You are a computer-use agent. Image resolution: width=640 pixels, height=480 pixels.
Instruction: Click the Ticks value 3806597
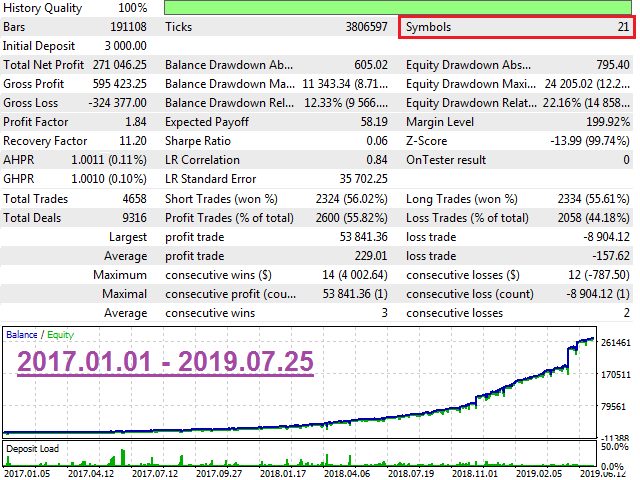(x=360, y=27)
